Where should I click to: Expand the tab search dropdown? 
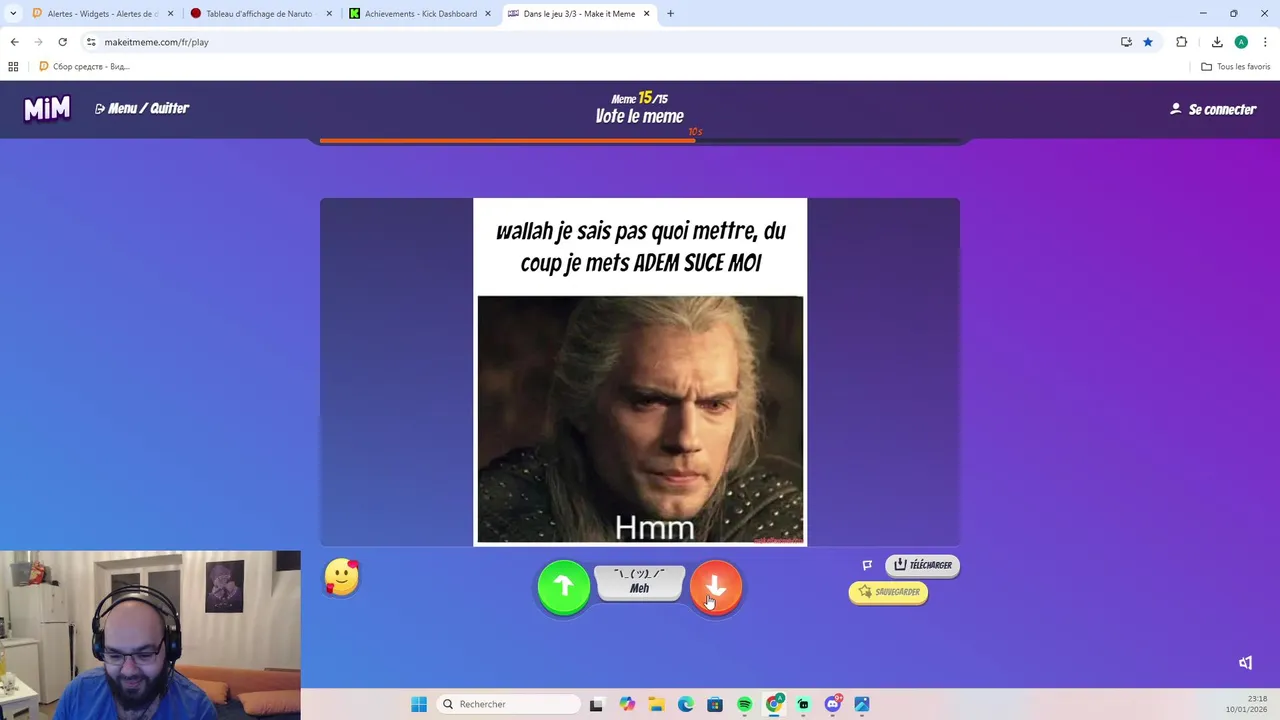13,14
